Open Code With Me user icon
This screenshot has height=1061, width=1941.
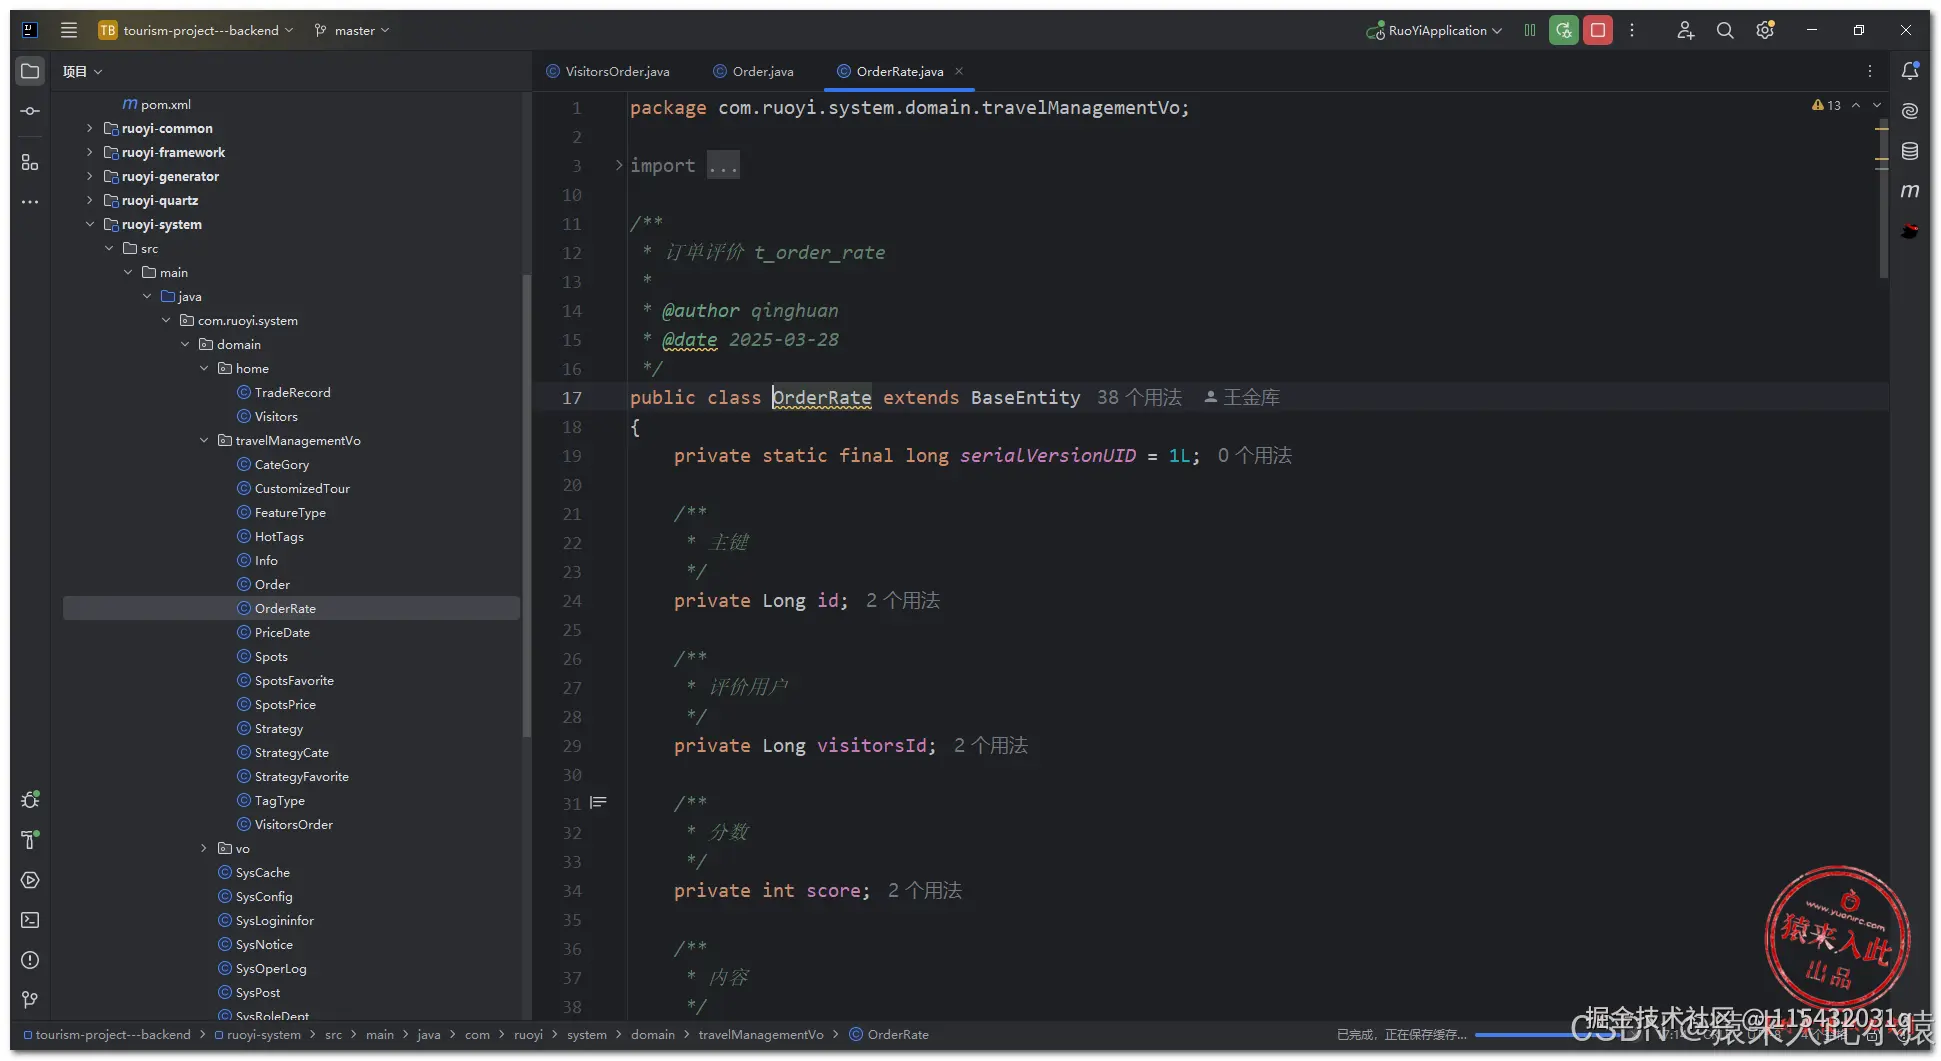click(1685, 30)
